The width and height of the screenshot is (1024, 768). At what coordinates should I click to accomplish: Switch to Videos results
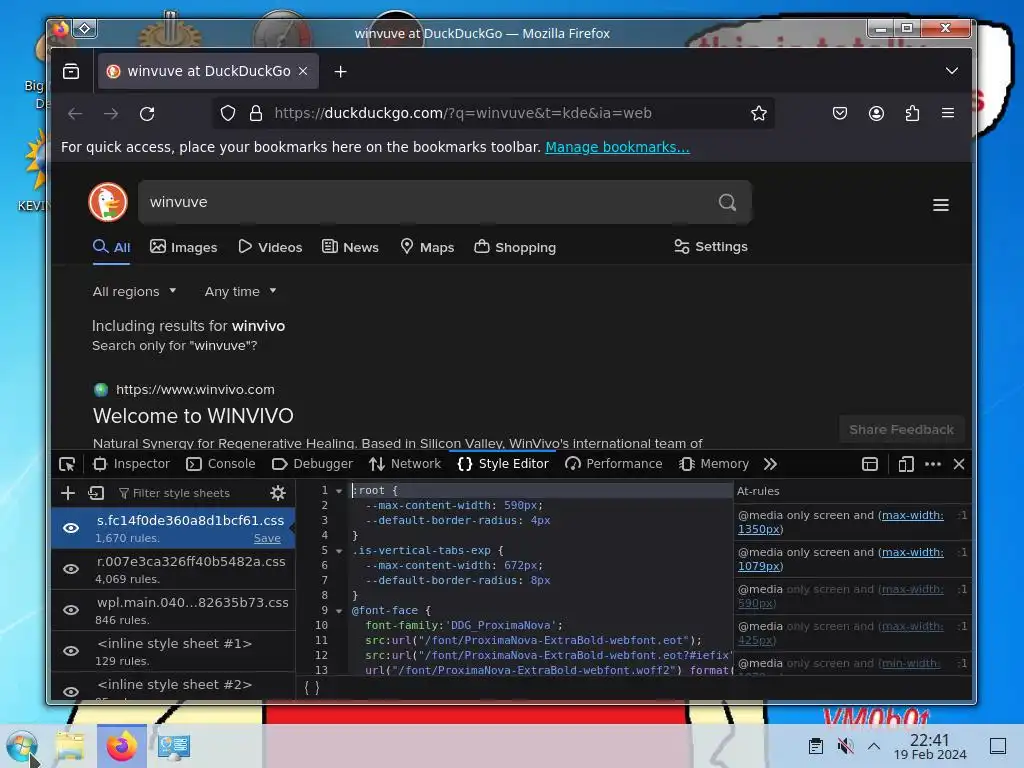coord(270,247)
